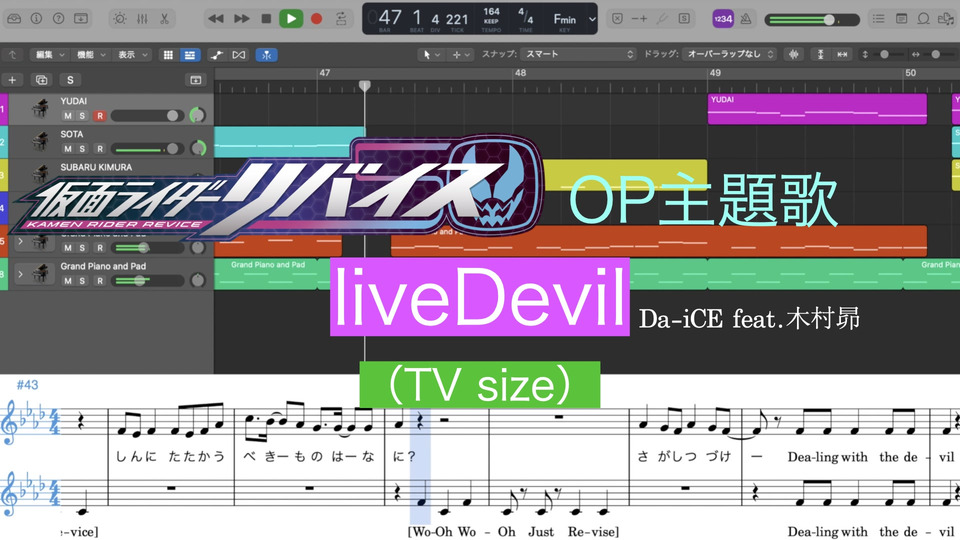
Task: Open the Mixer faders icon
Action: pyautogui.click(x=142, y=18)
